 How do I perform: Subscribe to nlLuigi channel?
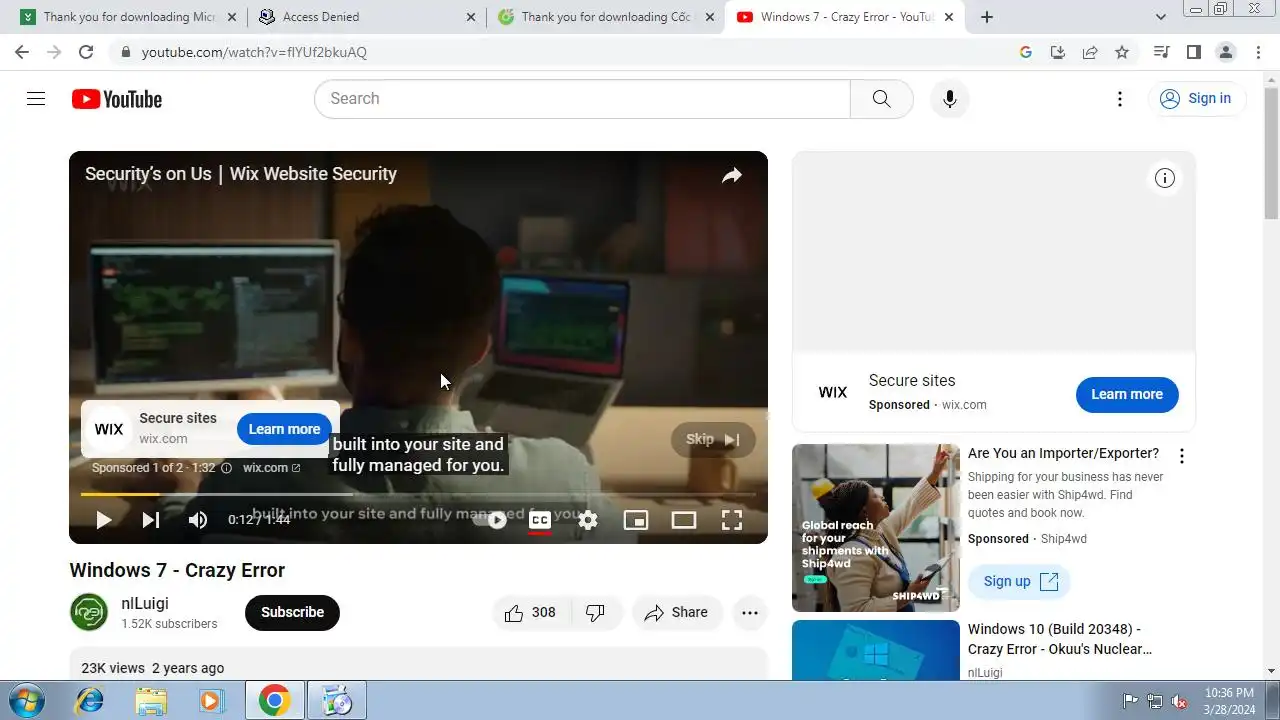click(x=292, y=612)
